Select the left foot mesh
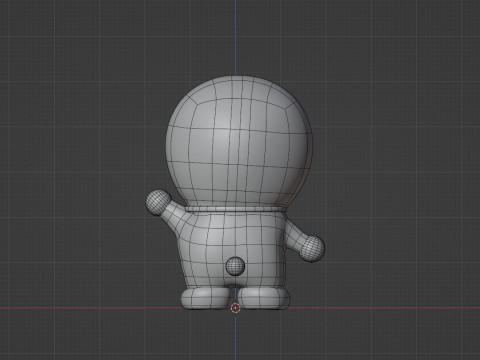The height and width of the screenshot is (360, 480). [206, 298]
